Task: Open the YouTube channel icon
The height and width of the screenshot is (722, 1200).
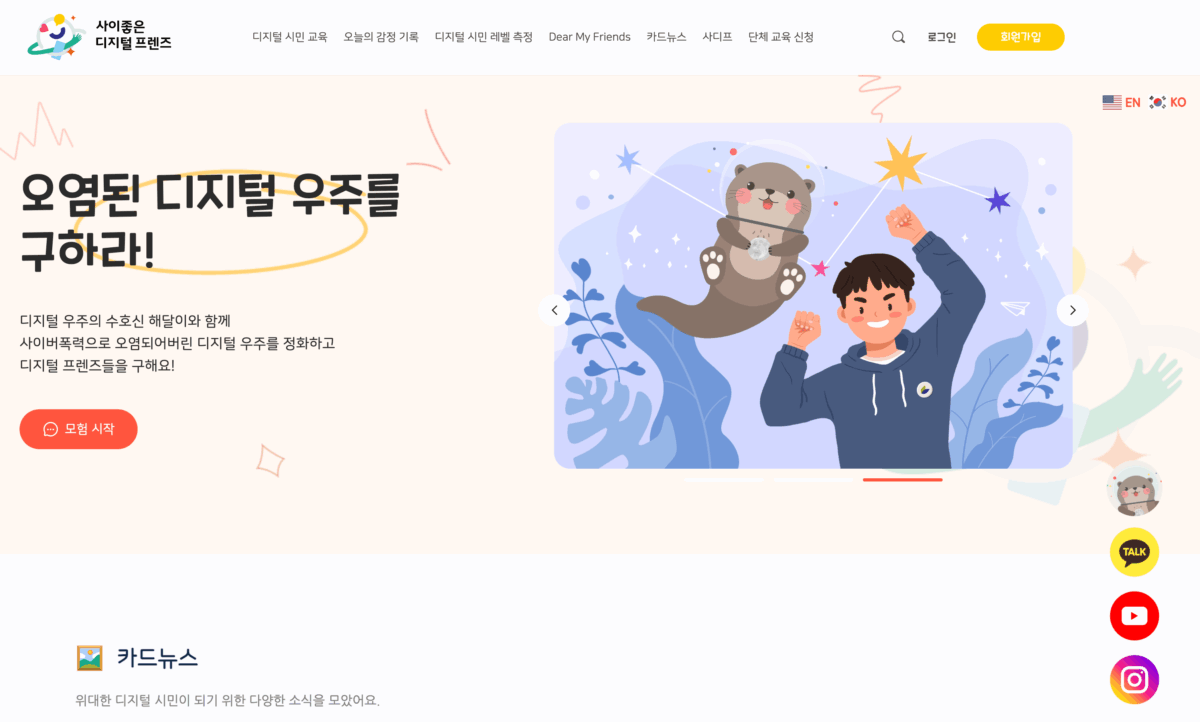Action: click(1134, 616)
